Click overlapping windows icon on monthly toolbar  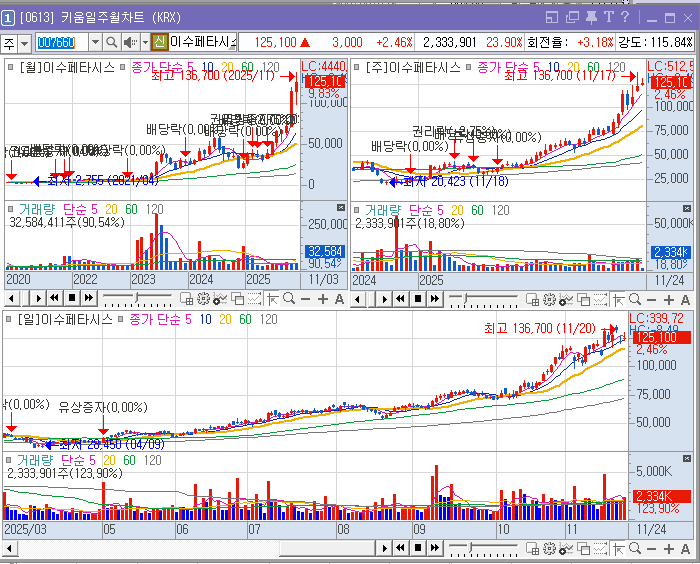click(x=238, y=299)
